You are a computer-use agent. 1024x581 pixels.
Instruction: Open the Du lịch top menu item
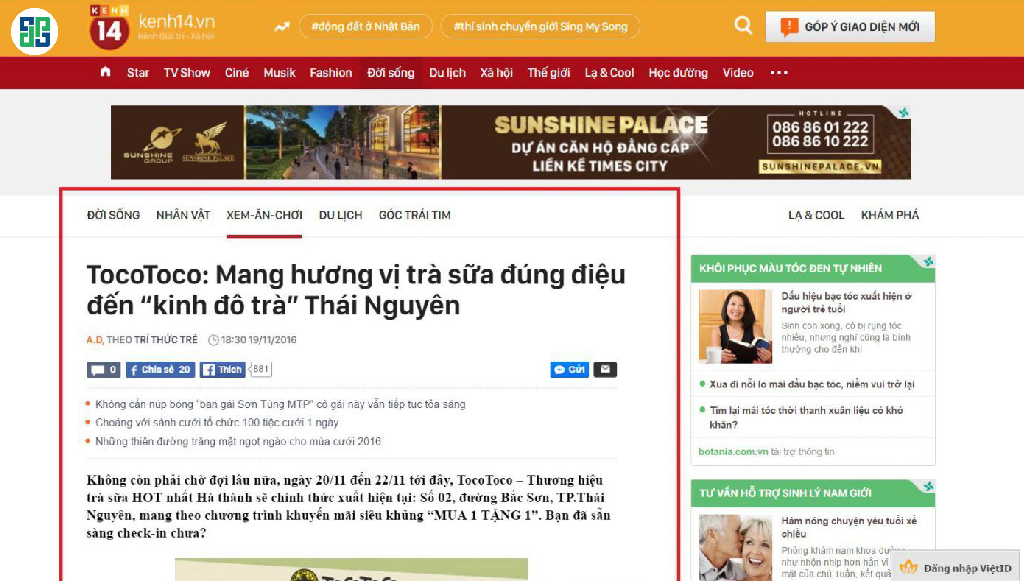tap(447, 72)
